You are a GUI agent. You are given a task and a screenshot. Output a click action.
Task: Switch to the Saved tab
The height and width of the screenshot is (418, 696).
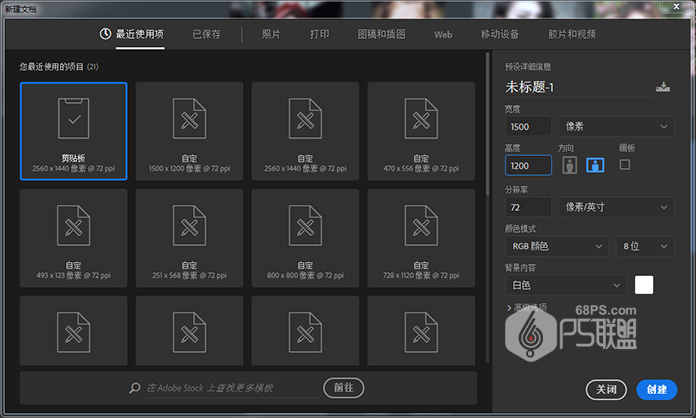[206, 34]
